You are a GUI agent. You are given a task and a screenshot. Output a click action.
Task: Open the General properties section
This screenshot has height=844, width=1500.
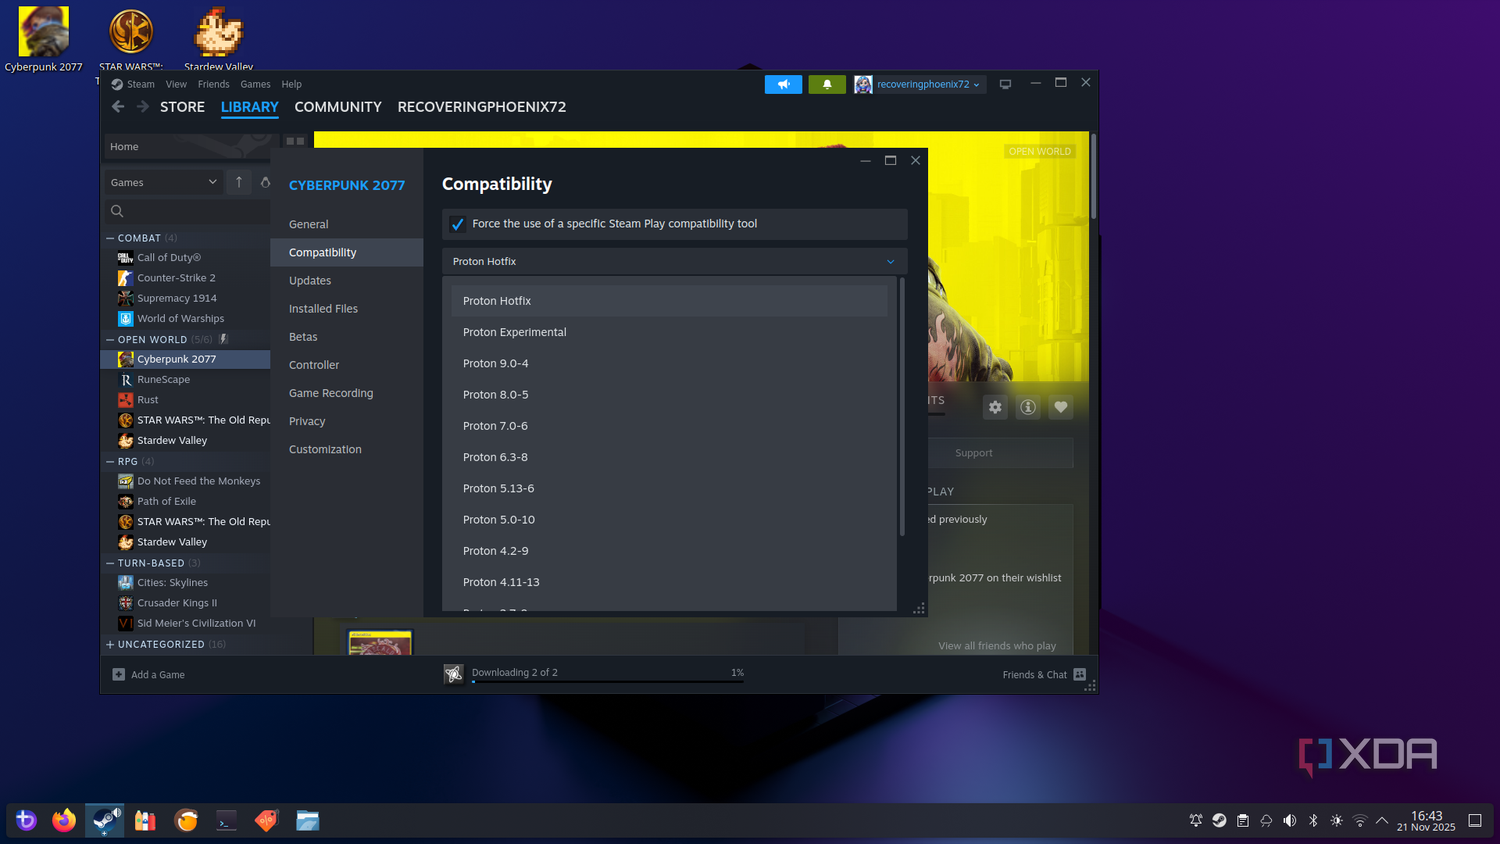[347, 225]
